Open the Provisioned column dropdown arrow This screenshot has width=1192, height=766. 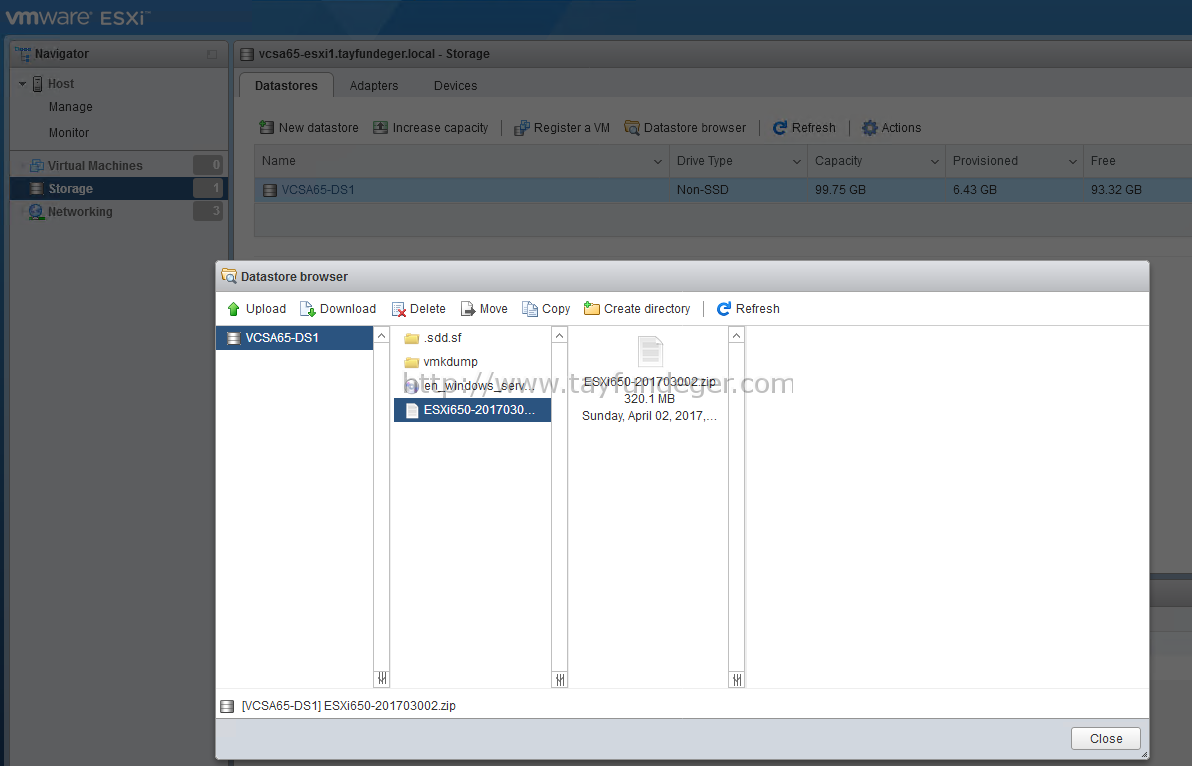(1073, 162)
